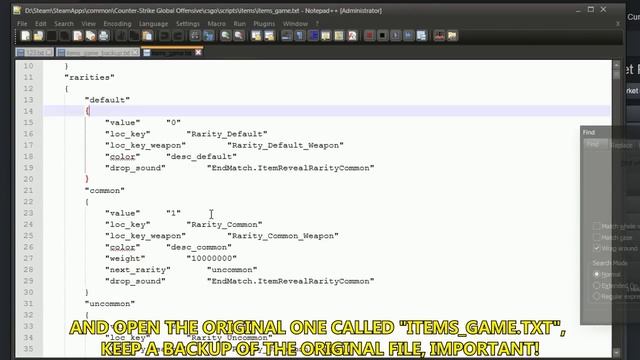Open the ? help menu
The height and width of the screenshot is (360, 640).
(317, 24)
